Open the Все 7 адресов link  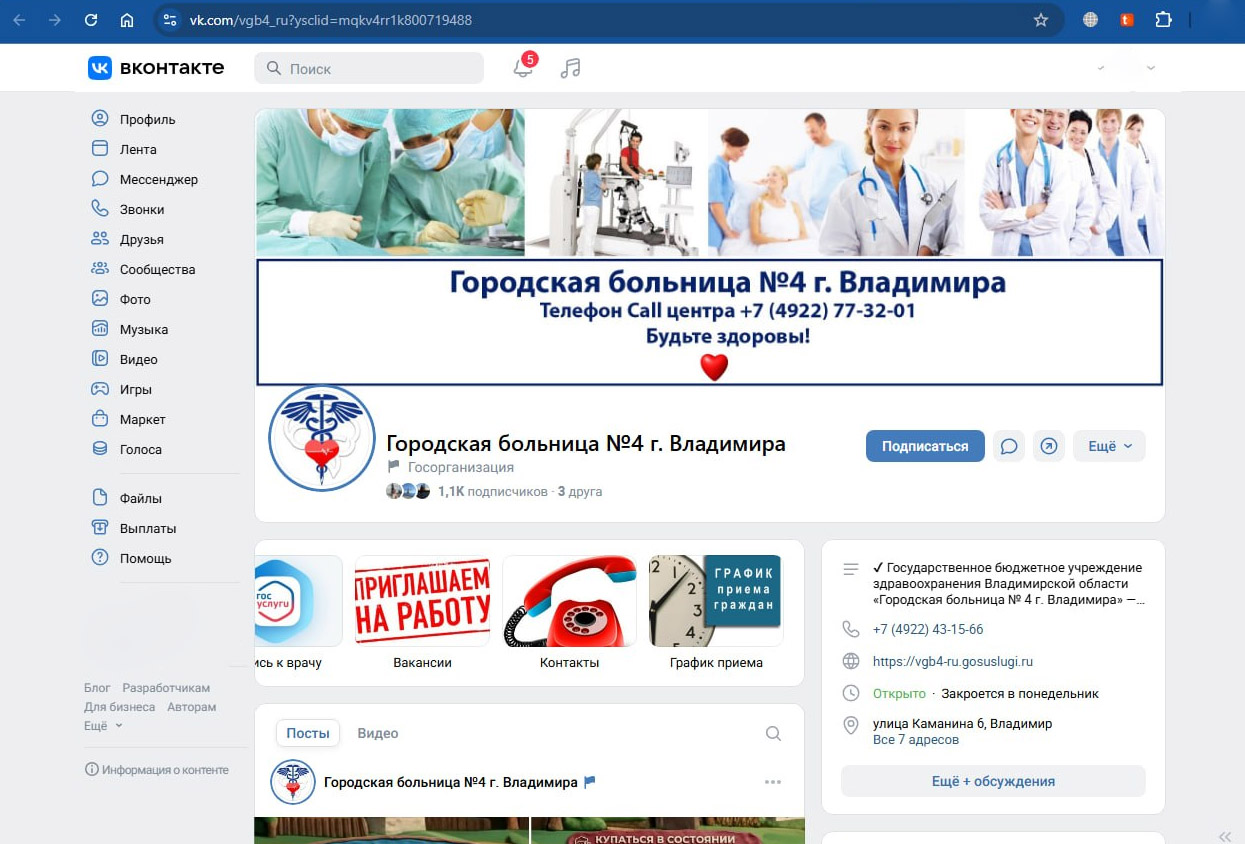[916, 740]
